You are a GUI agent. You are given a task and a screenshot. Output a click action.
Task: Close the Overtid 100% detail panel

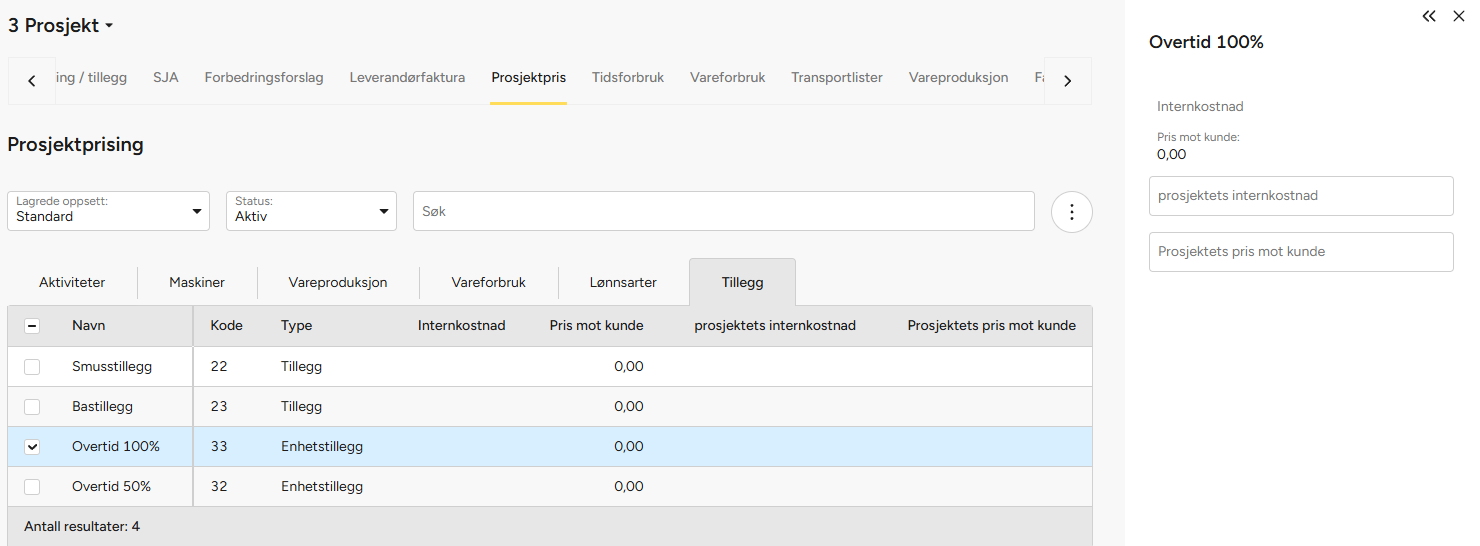tap(1458, 17)
